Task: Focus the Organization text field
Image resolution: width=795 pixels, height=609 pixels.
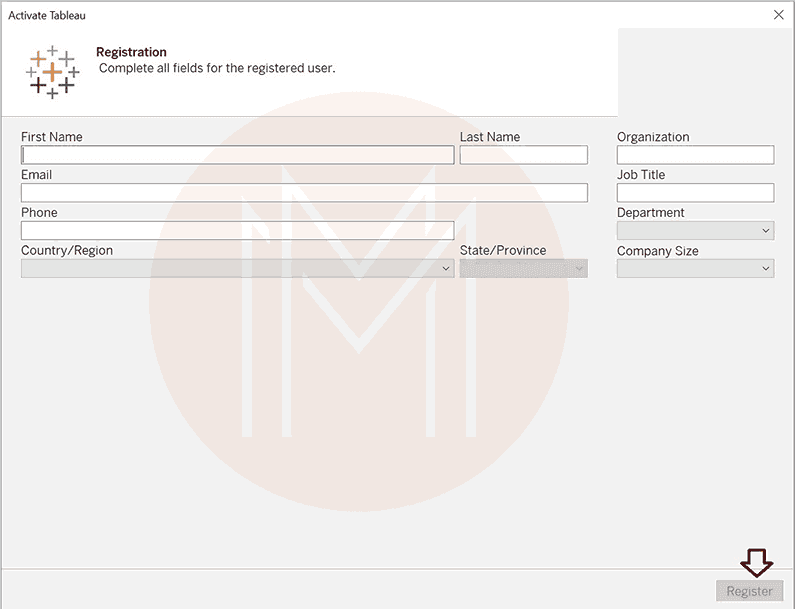Action: [x=695, y=155]
